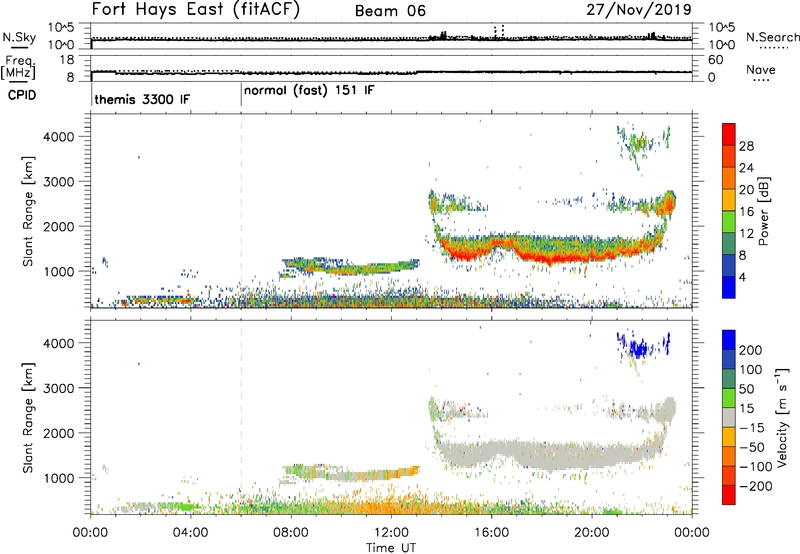
Task: Click the 'Slant Range [km]' label of power panel
Action: pos(28,211)
